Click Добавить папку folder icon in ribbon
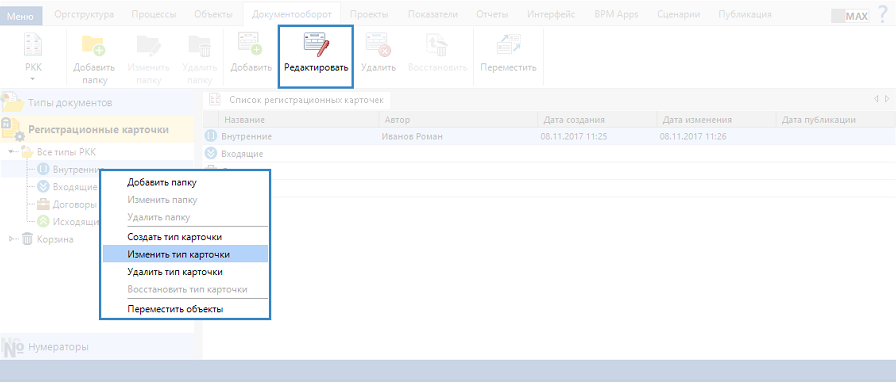896x382 pixels. (x=94, y=46)
